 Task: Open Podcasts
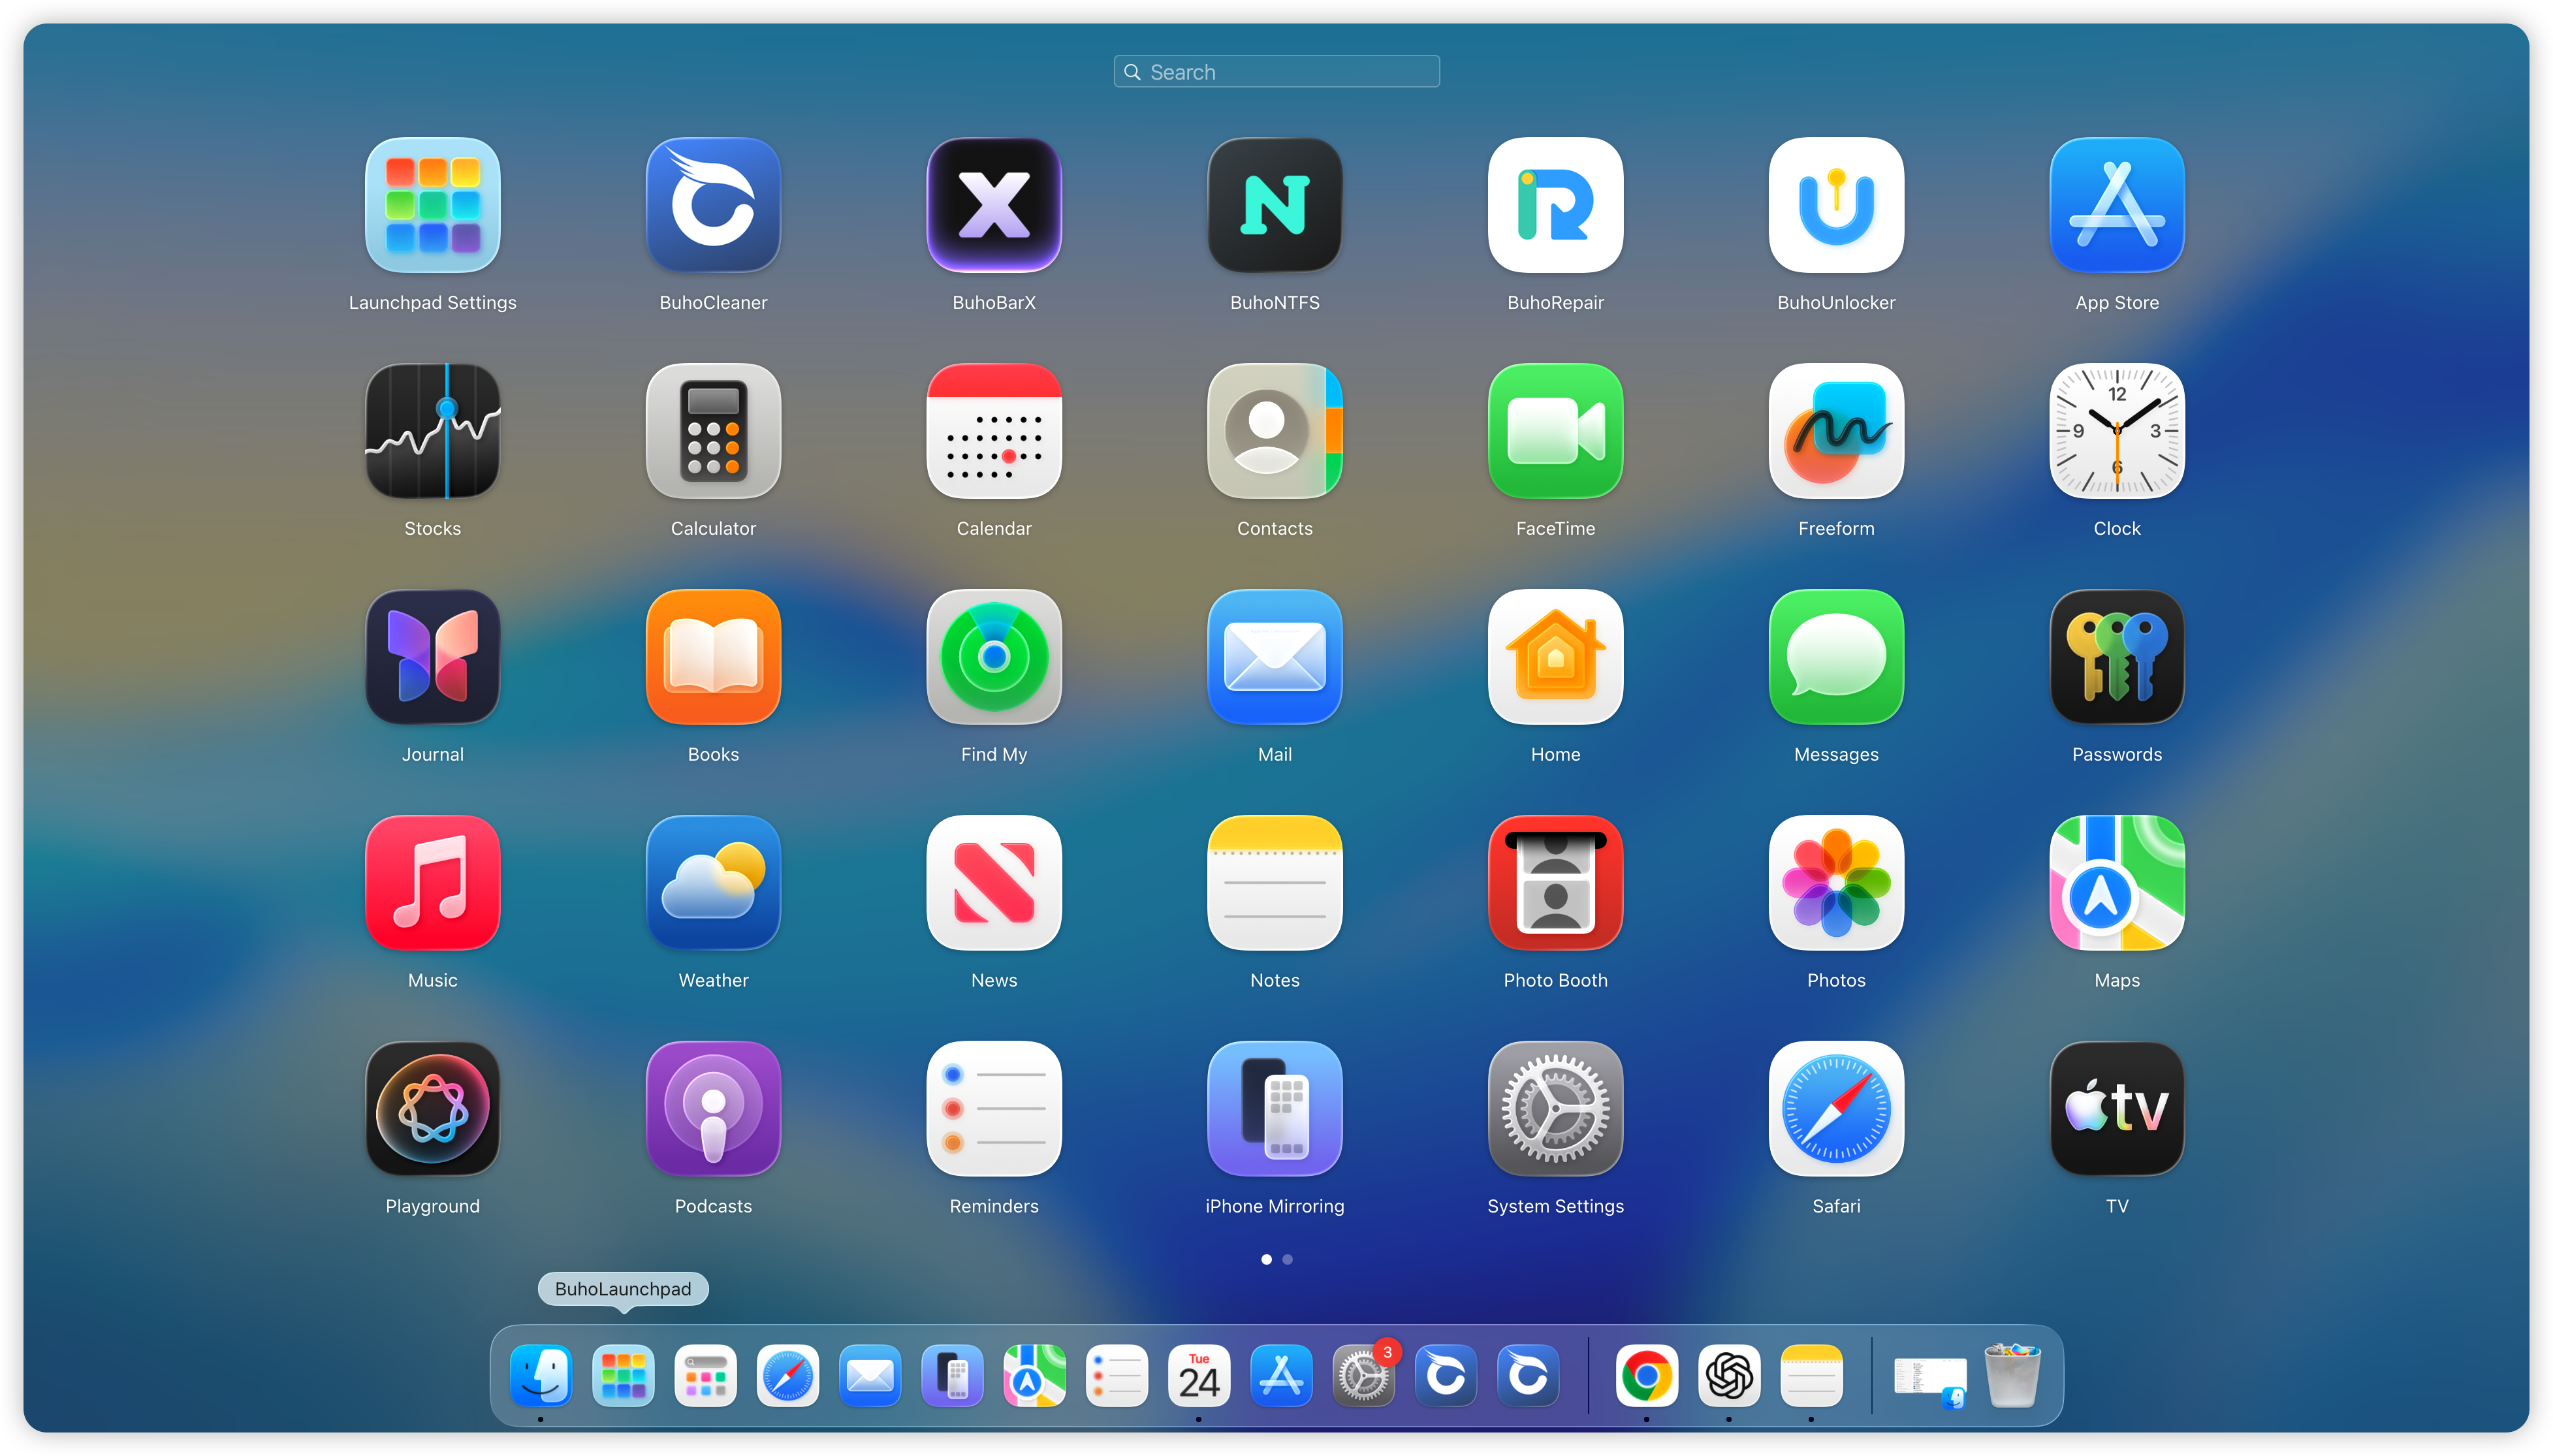(x=713, y=1109)
